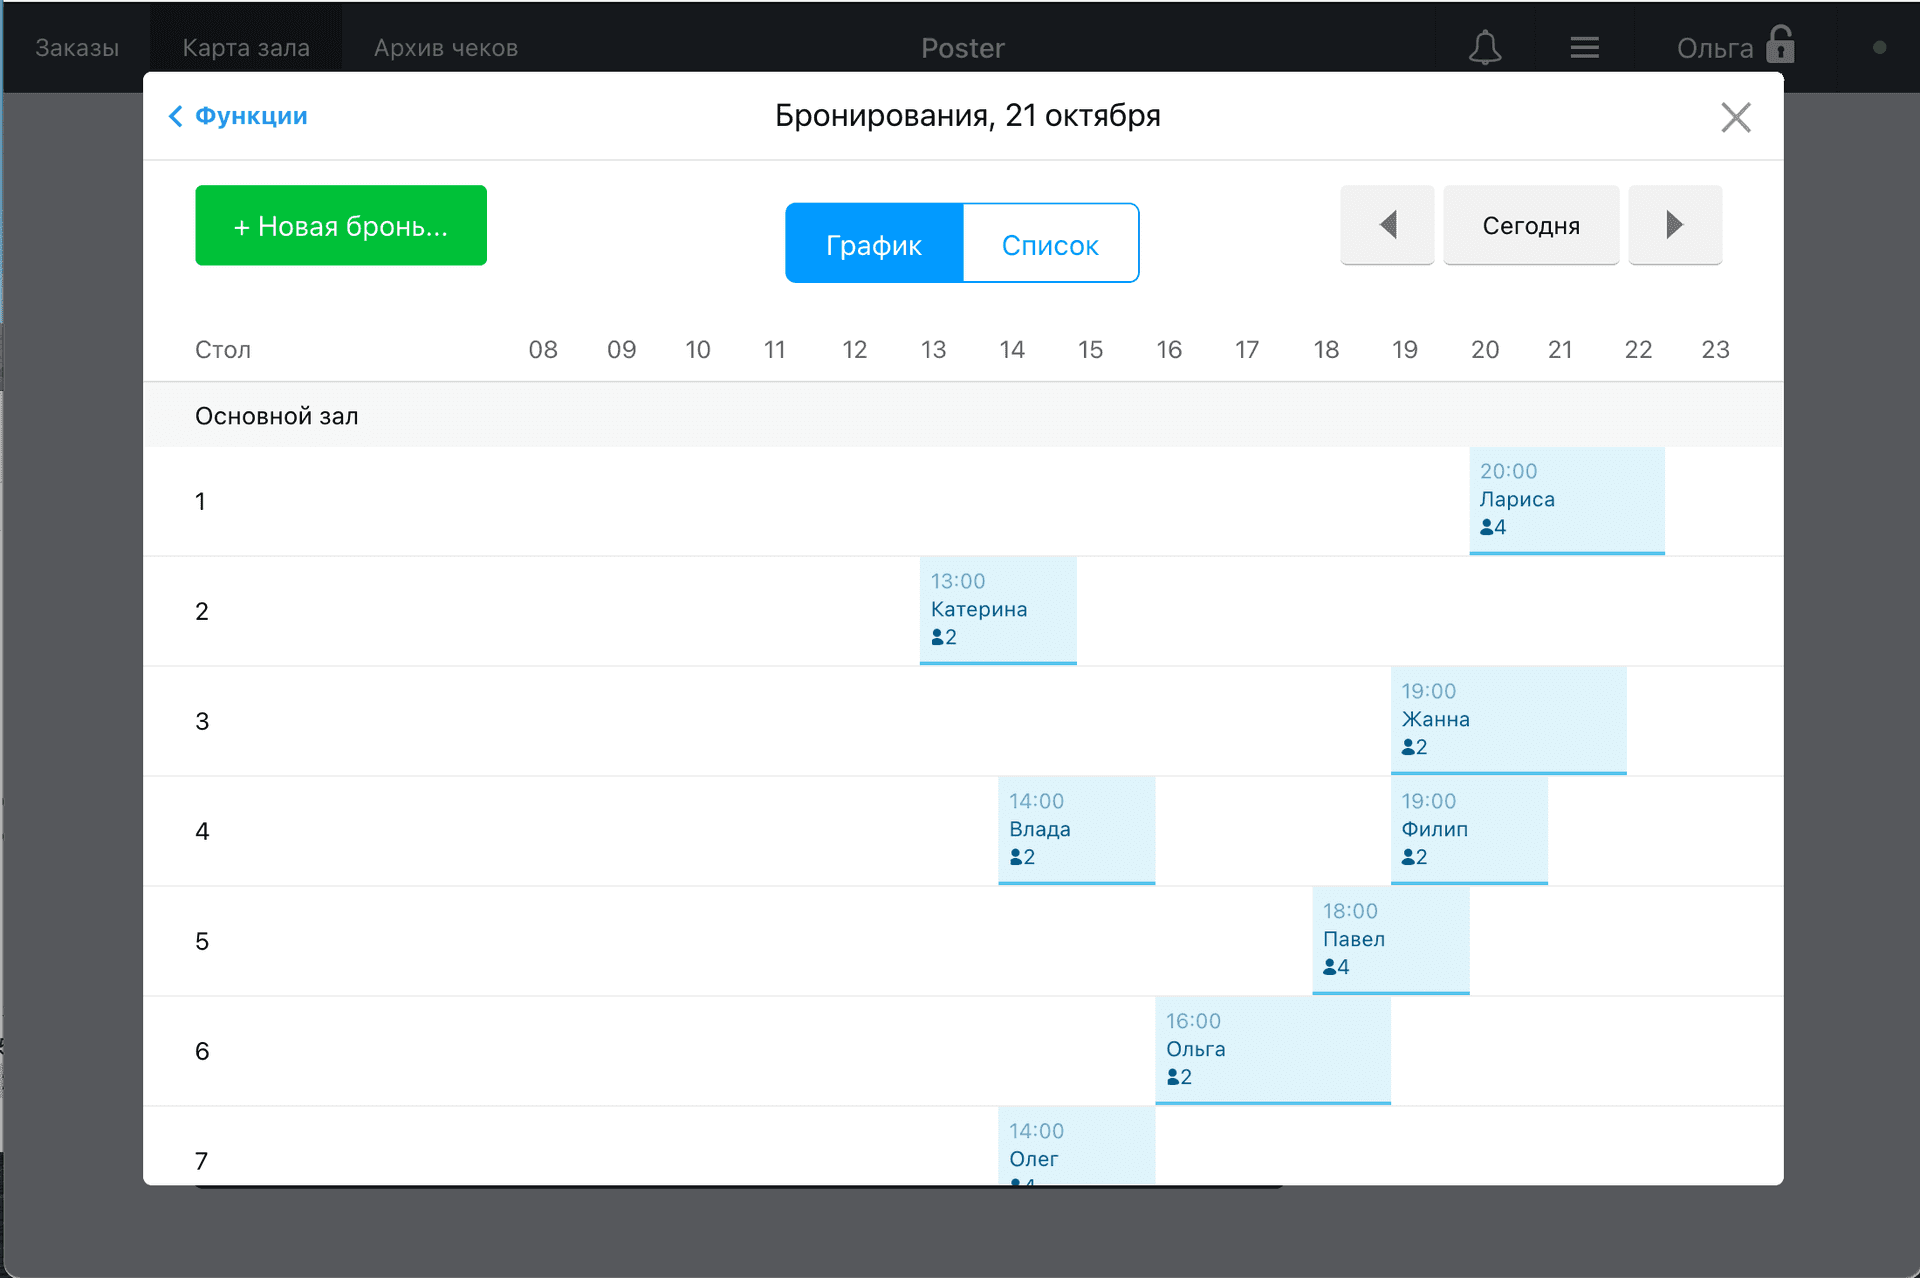
Task: Open the Карта зала tab
Action: [x=246, y=47]
